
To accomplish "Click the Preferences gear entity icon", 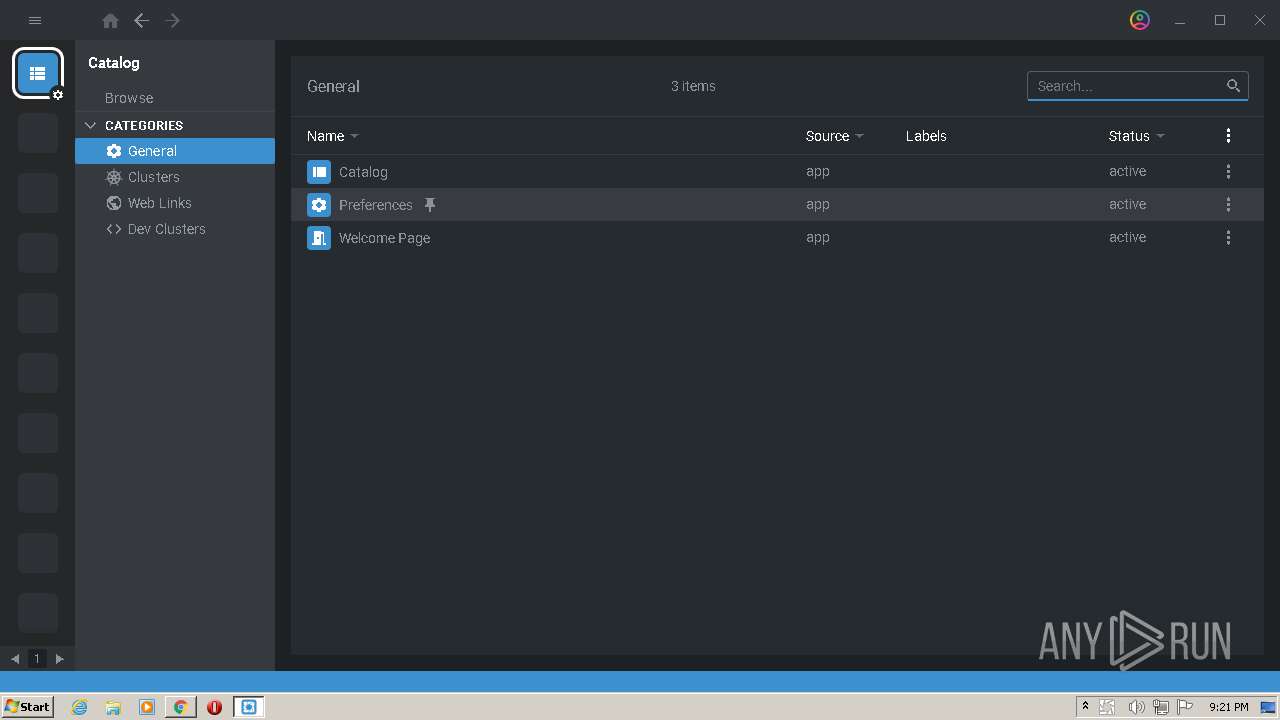I will point(319,205).
